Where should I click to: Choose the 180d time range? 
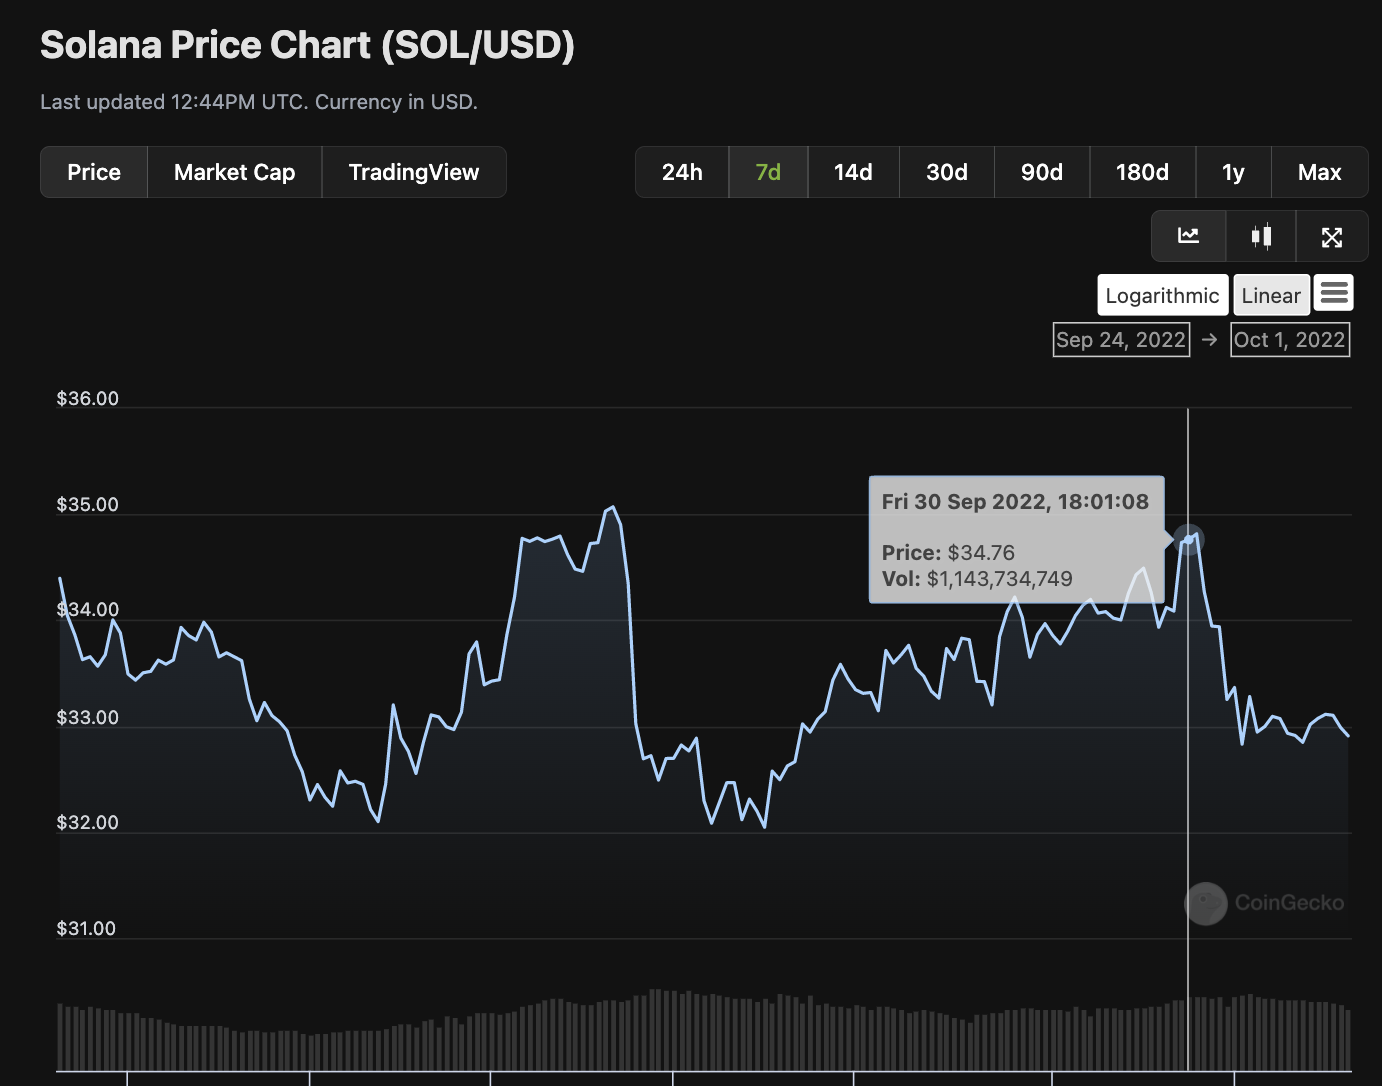click(1142, 172)
